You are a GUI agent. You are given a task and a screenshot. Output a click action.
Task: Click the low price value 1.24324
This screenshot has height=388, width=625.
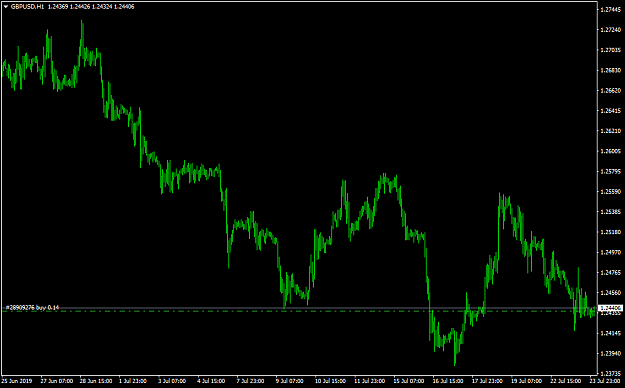pyautogui.click(x=102, y=7)
